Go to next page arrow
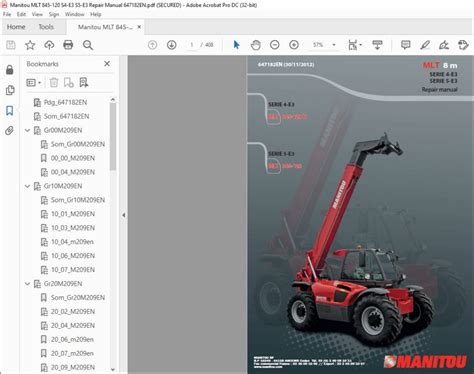Image resolution: width=474 pixels, height=374 pixels. point(172,45)
